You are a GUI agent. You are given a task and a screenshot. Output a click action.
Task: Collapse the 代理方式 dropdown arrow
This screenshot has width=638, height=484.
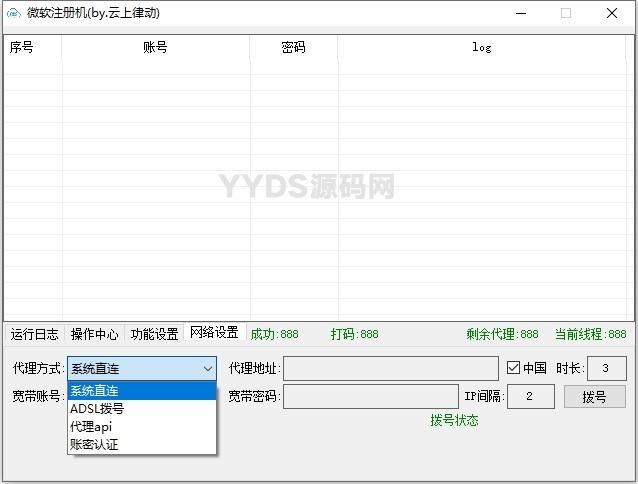click(x=207, y=368)
